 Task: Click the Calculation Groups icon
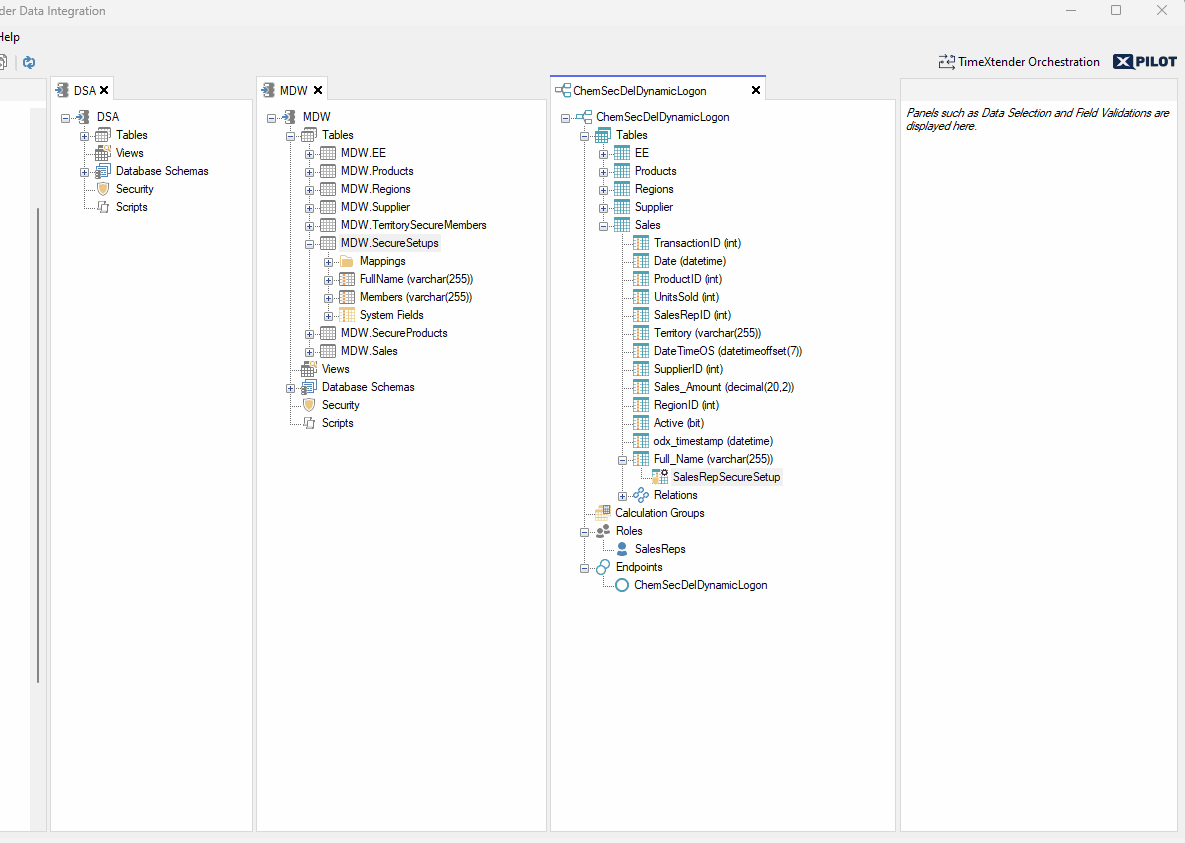point(602,513)
